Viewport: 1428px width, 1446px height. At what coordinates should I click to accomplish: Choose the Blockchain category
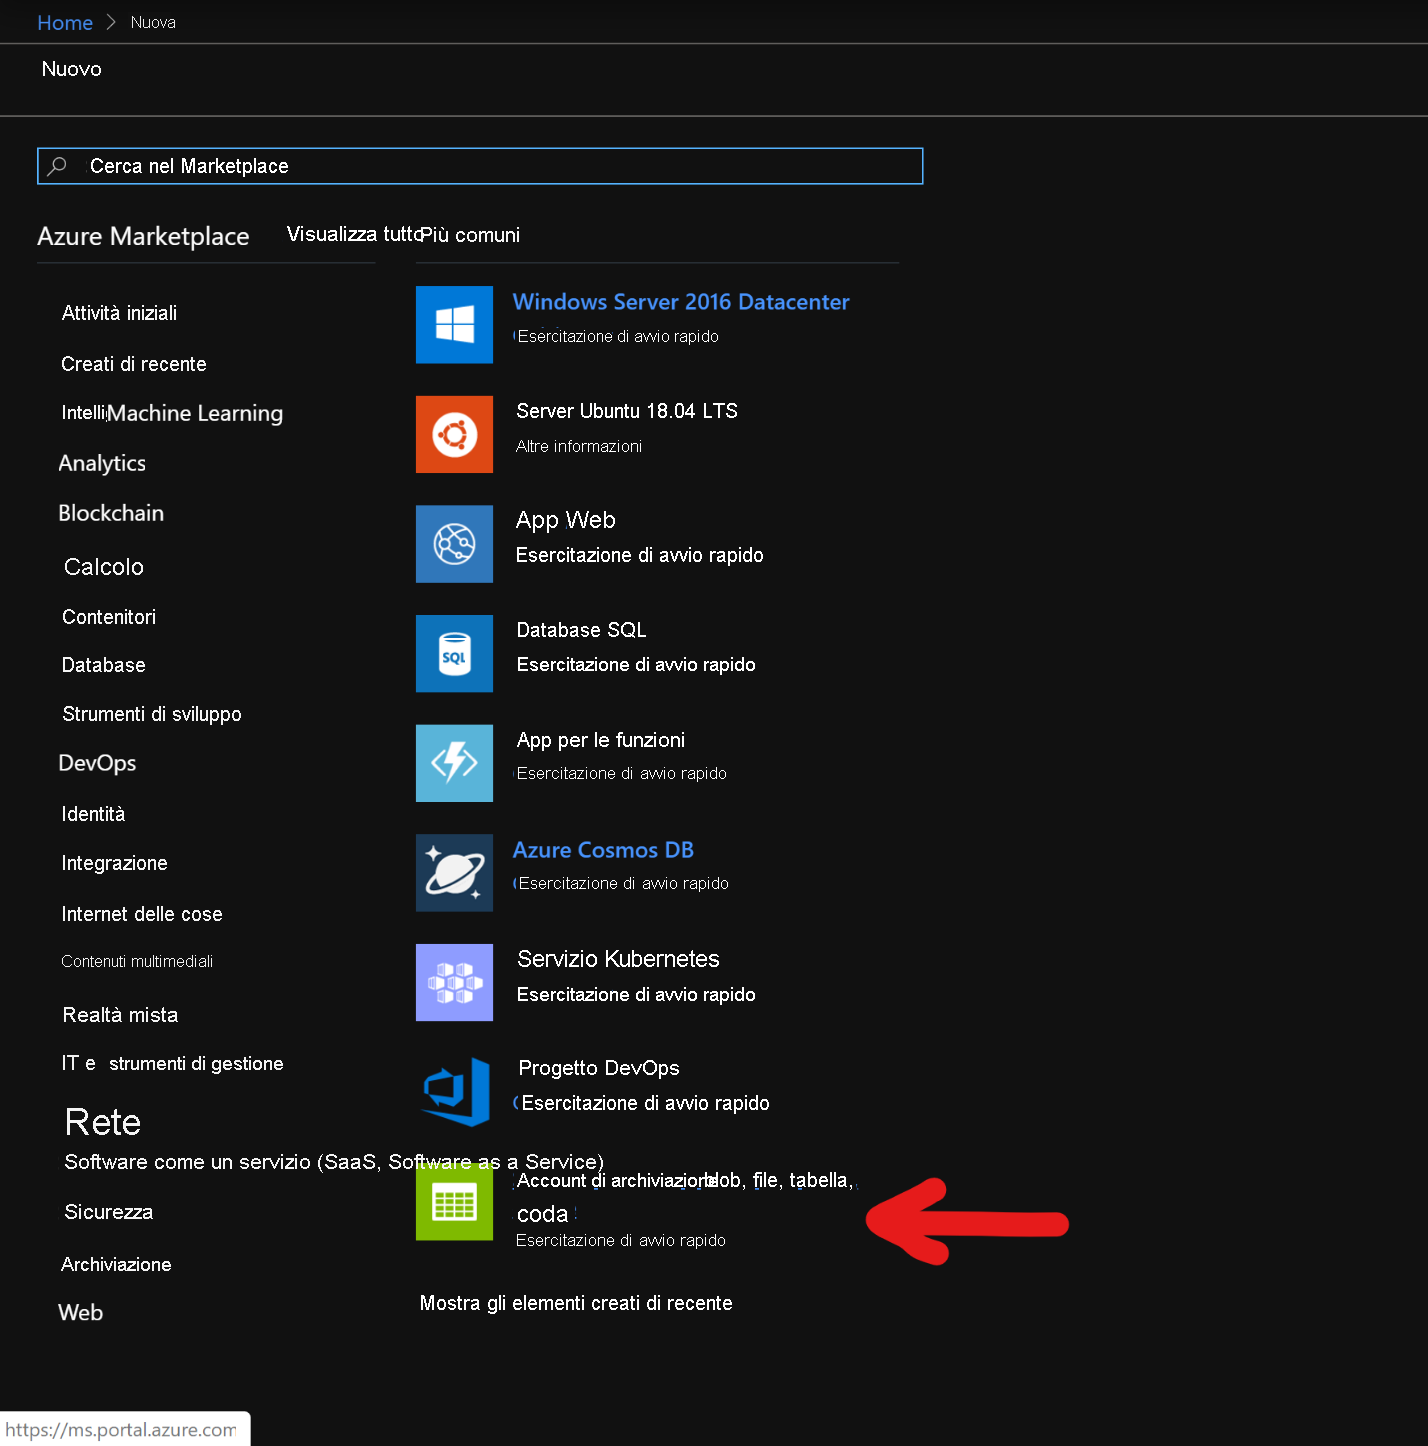pyautogui.click(x=111, y=513)
